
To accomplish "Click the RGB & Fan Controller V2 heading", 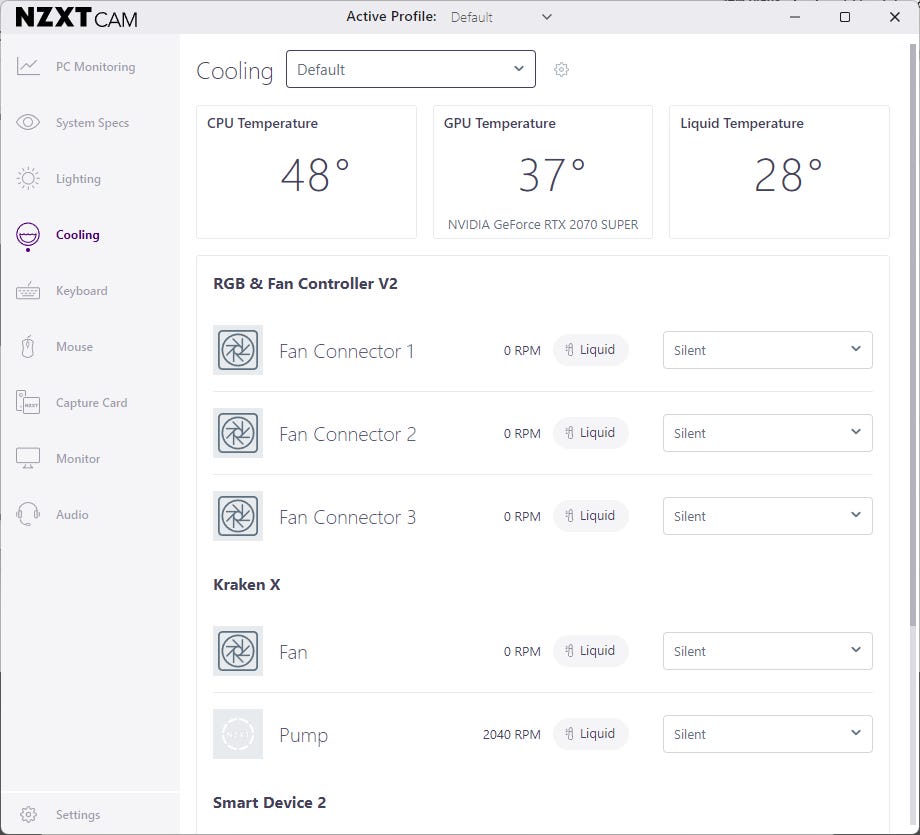I will tap(305, 283).
